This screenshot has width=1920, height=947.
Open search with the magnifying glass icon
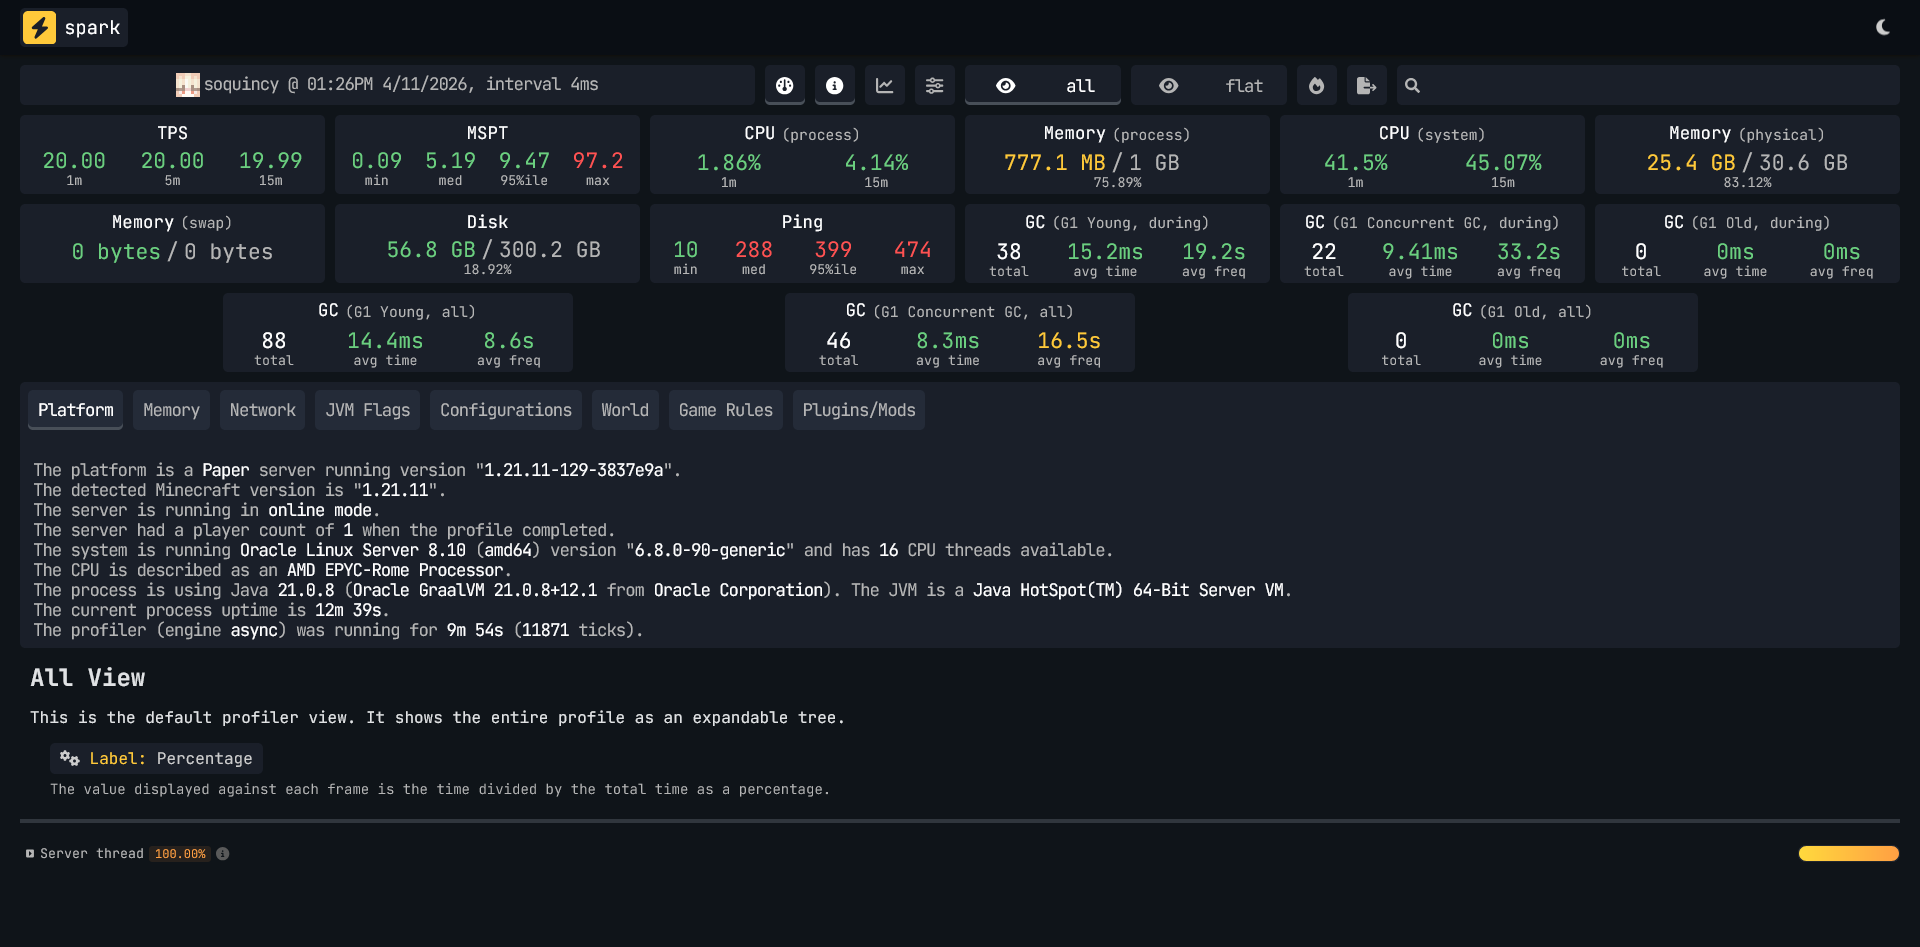click(x=1411, y=85)
